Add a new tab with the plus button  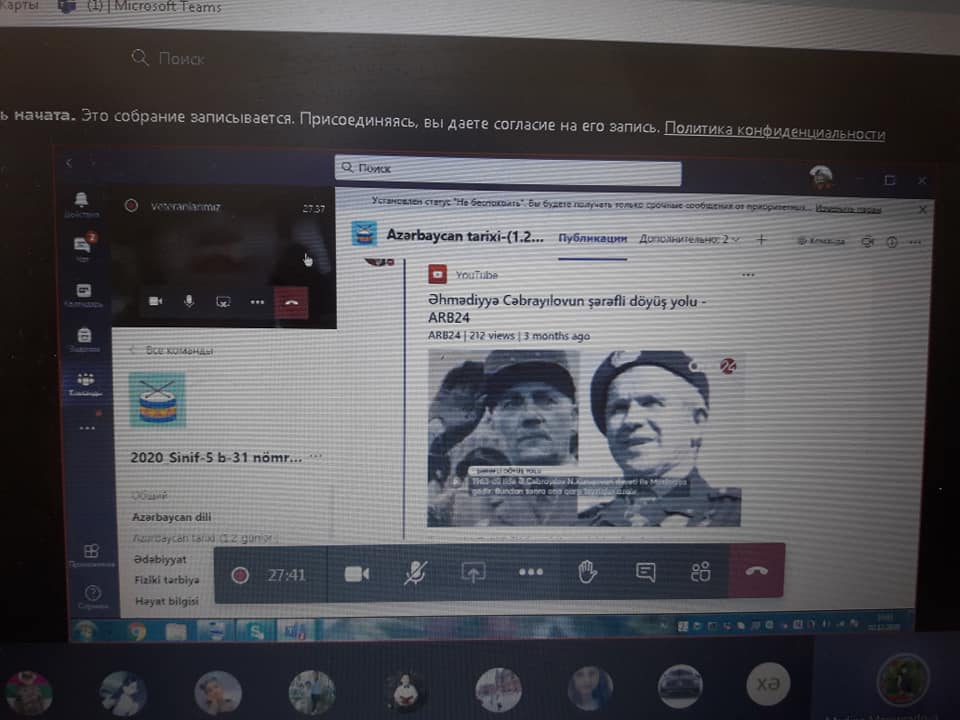pos(761,239)
